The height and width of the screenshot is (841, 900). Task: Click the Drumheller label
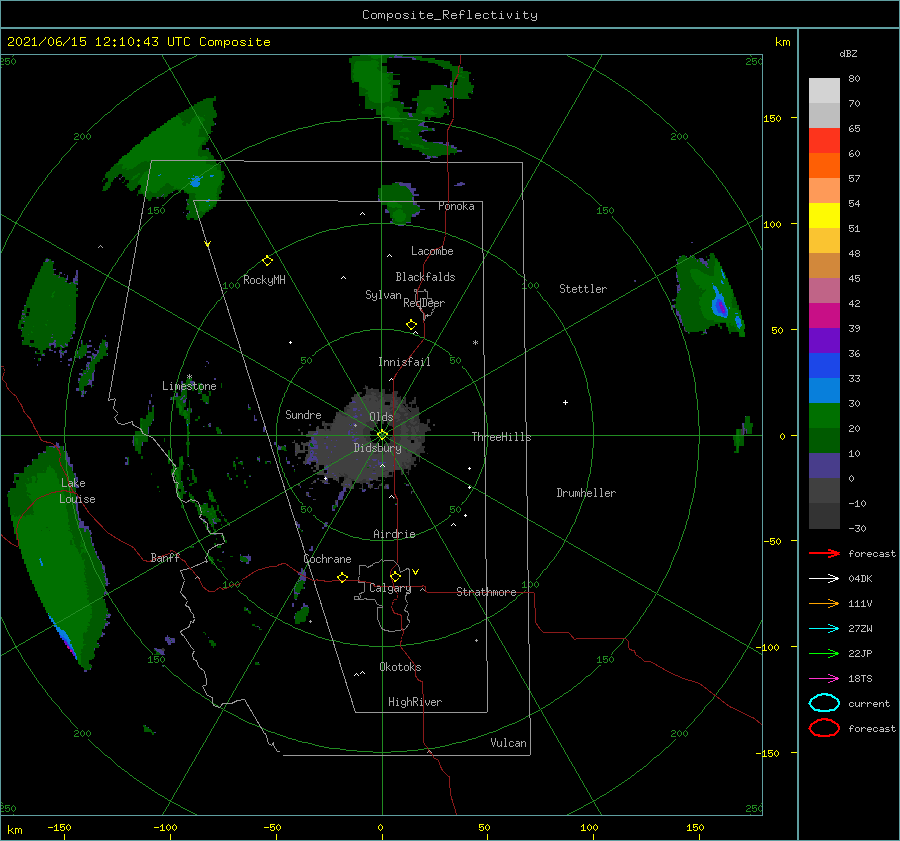[x=586, y=493]
